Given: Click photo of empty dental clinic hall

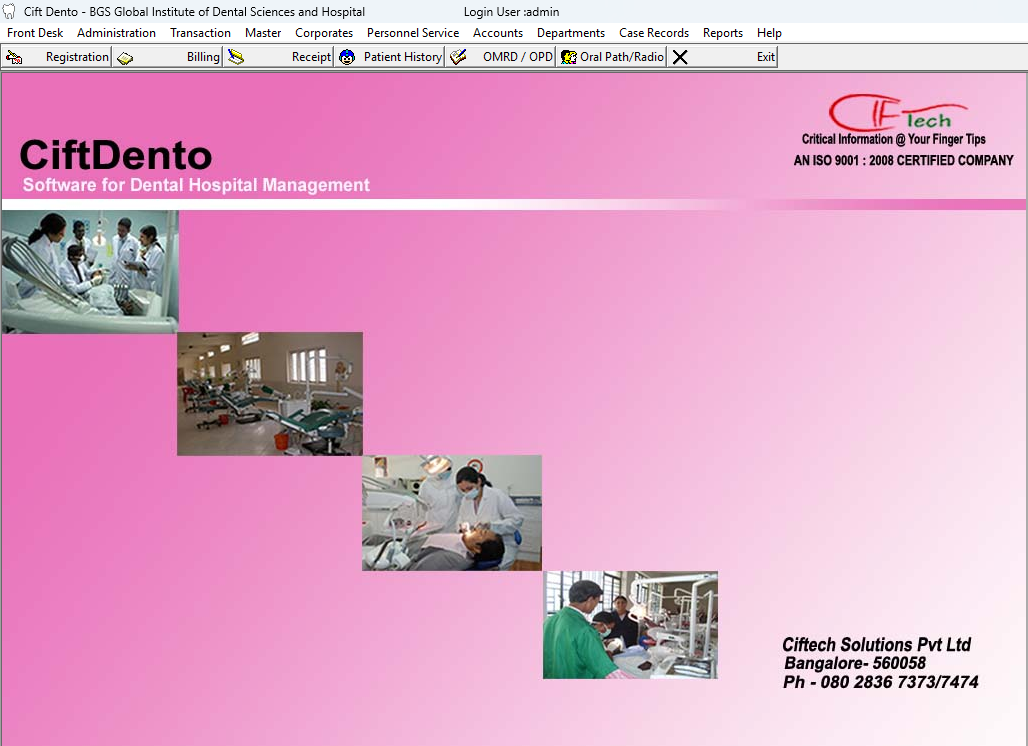Looking at the screenshot, I should [269, 393].
